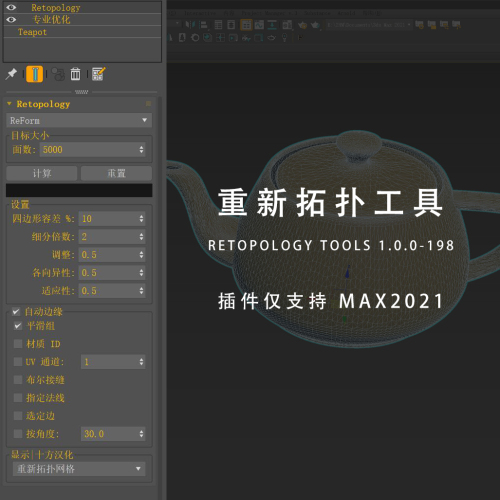The height and width of the screenshot is (500, 500).
Task: Click the pin stack icon
Action: coord(11,74)
